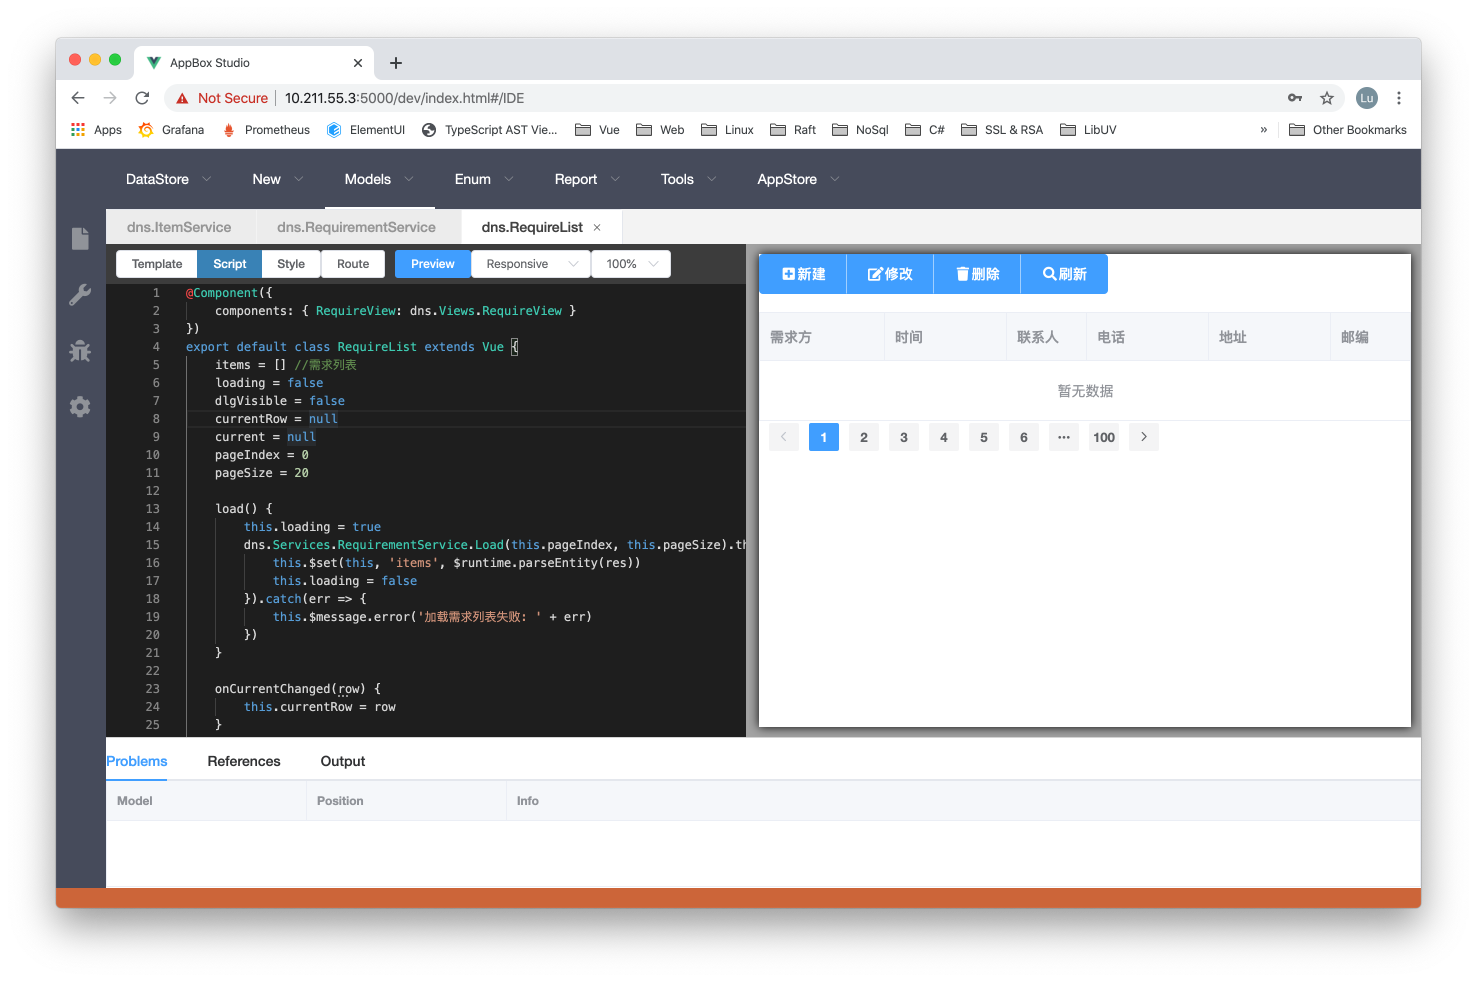1477x982 pixels.
Task: Close the AppBox Studio browser tab
Action: pyautogui.click(x=358, y=63)
